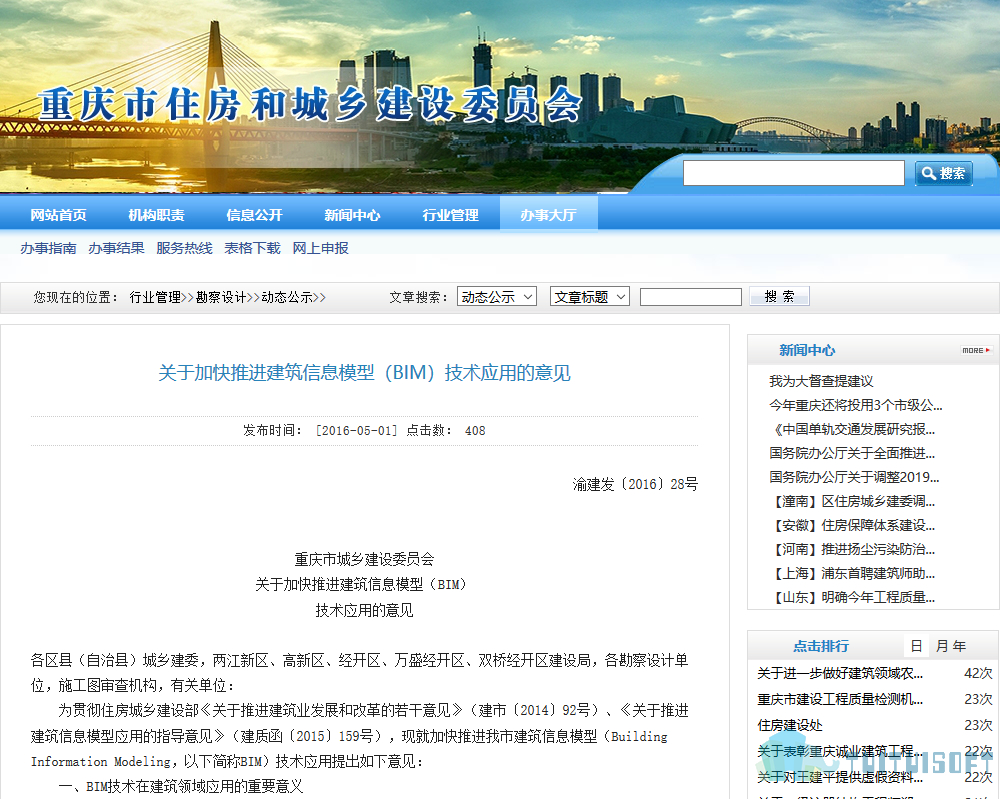Viewport: 1000px width, 799px height.
Task: Expand the 动态公示 category dropdown
Action: pyautogui.click(x=497, y=297)
